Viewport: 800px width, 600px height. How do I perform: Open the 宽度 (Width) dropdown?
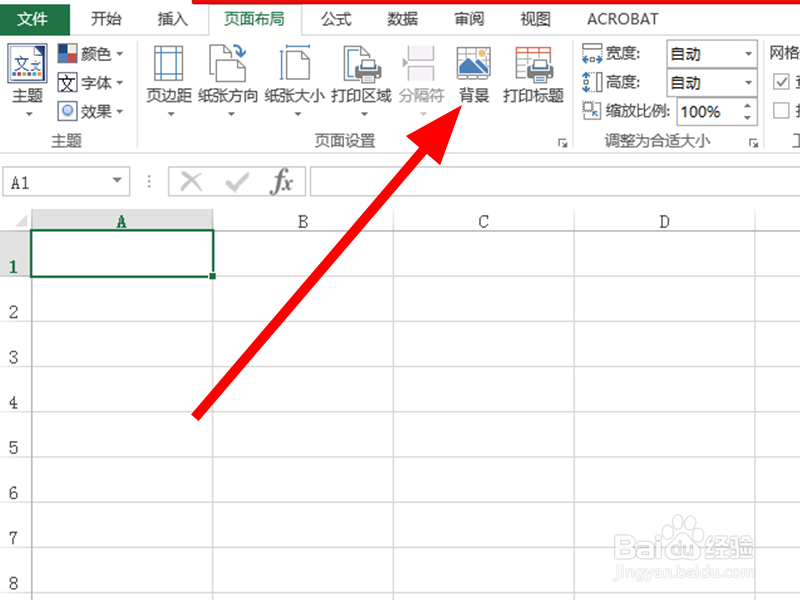748,53
